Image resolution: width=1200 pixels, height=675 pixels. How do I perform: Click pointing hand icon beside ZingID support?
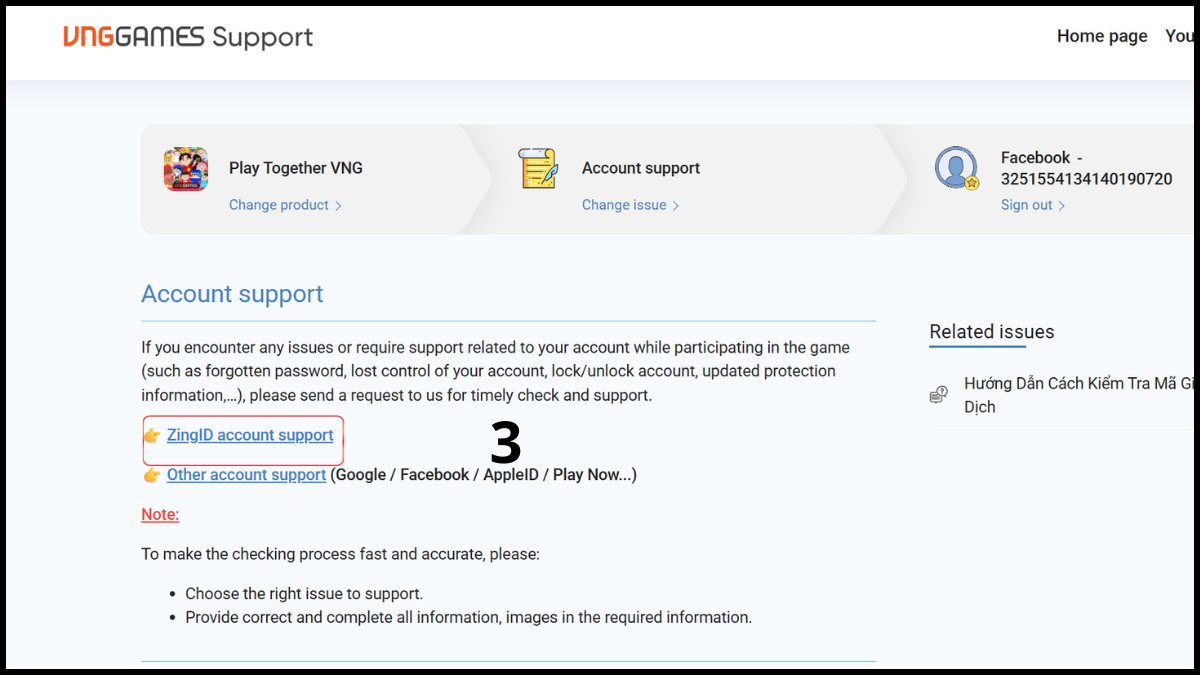pos(152,436)
